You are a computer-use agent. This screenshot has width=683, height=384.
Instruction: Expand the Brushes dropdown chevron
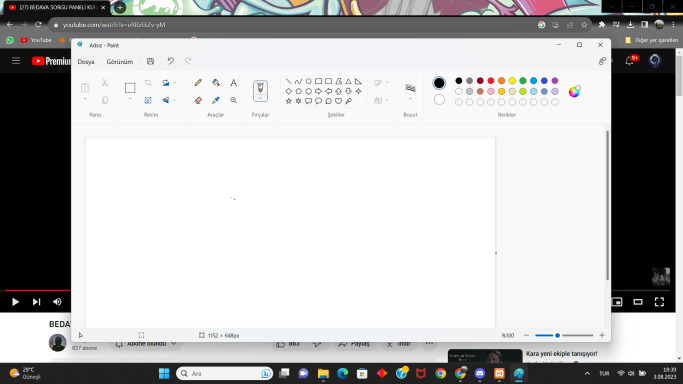click(260, 98)
